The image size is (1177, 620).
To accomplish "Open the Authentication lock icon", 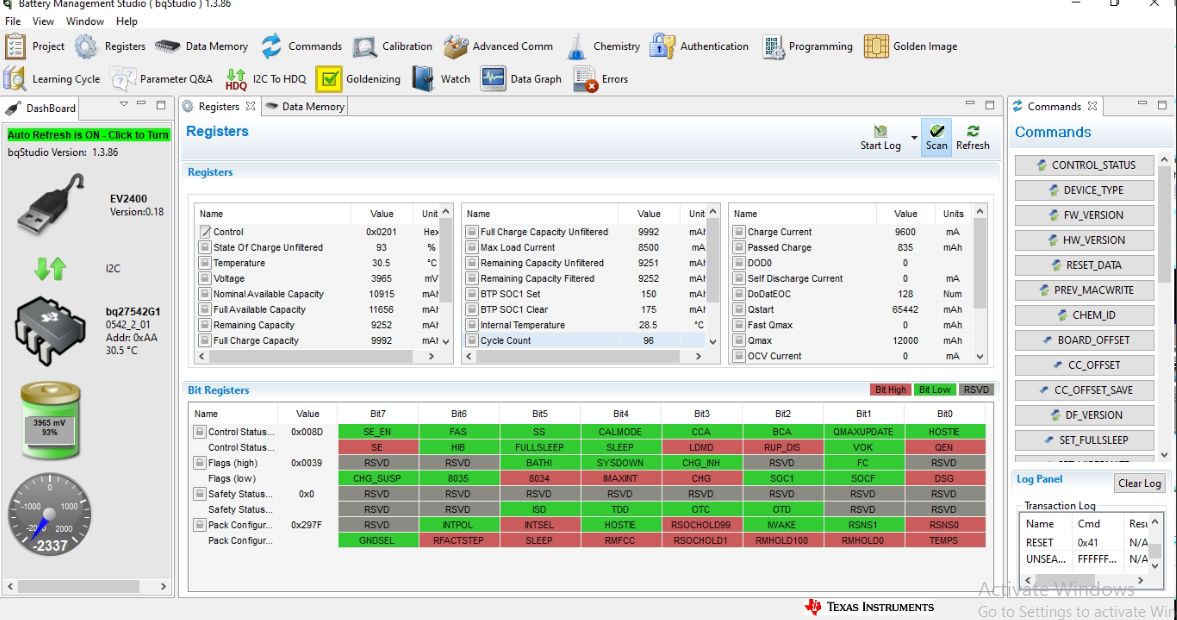I will pos(661,47).
